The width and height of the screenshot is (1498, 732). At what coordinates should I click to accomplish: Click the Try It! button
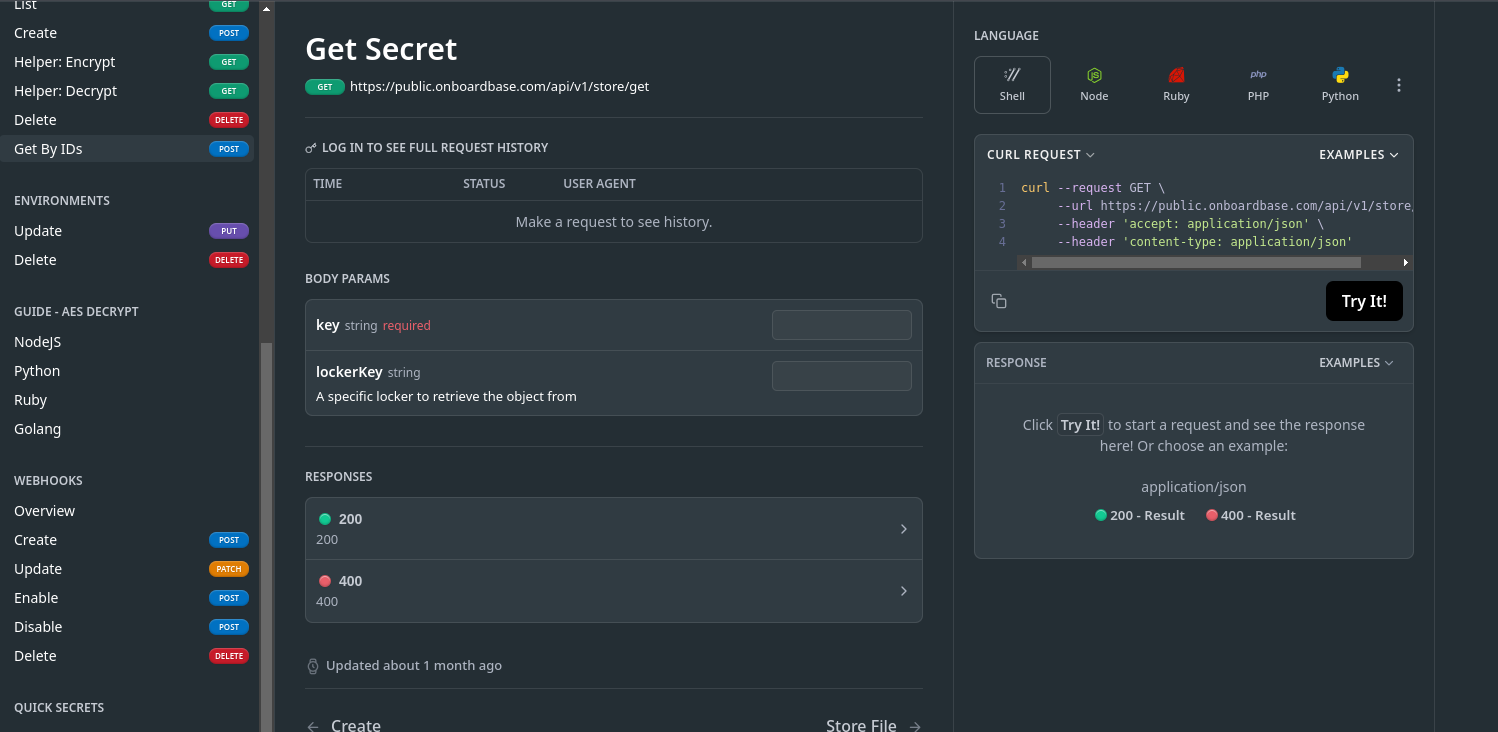click(1364, 301)
